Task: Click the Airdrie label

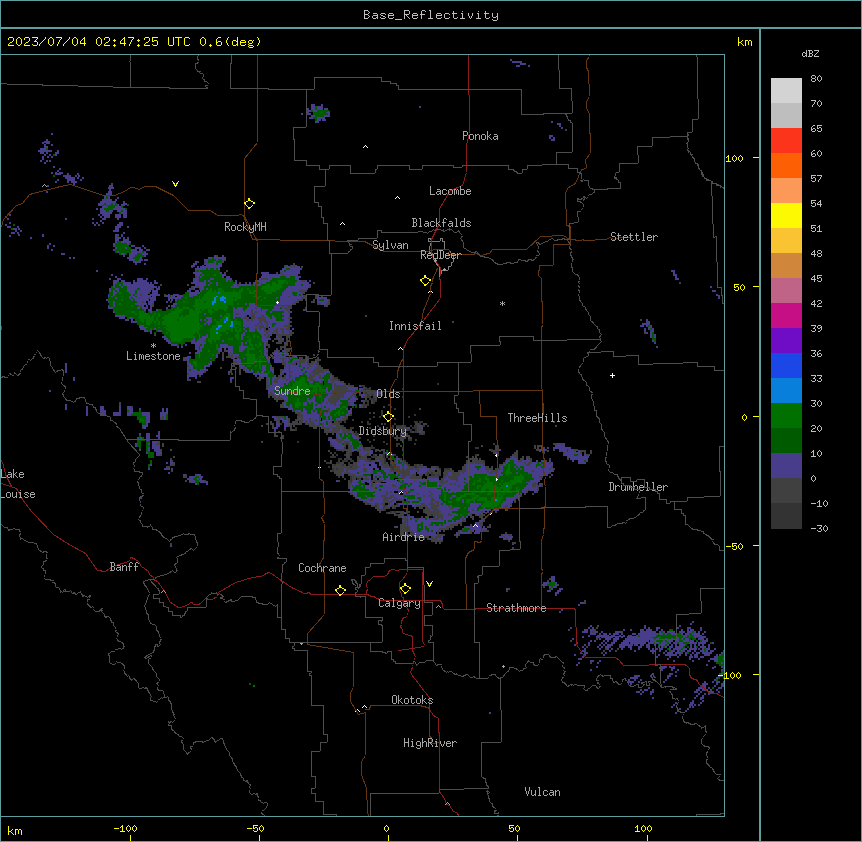Action: pyautogui.click(x=404, y=537)
